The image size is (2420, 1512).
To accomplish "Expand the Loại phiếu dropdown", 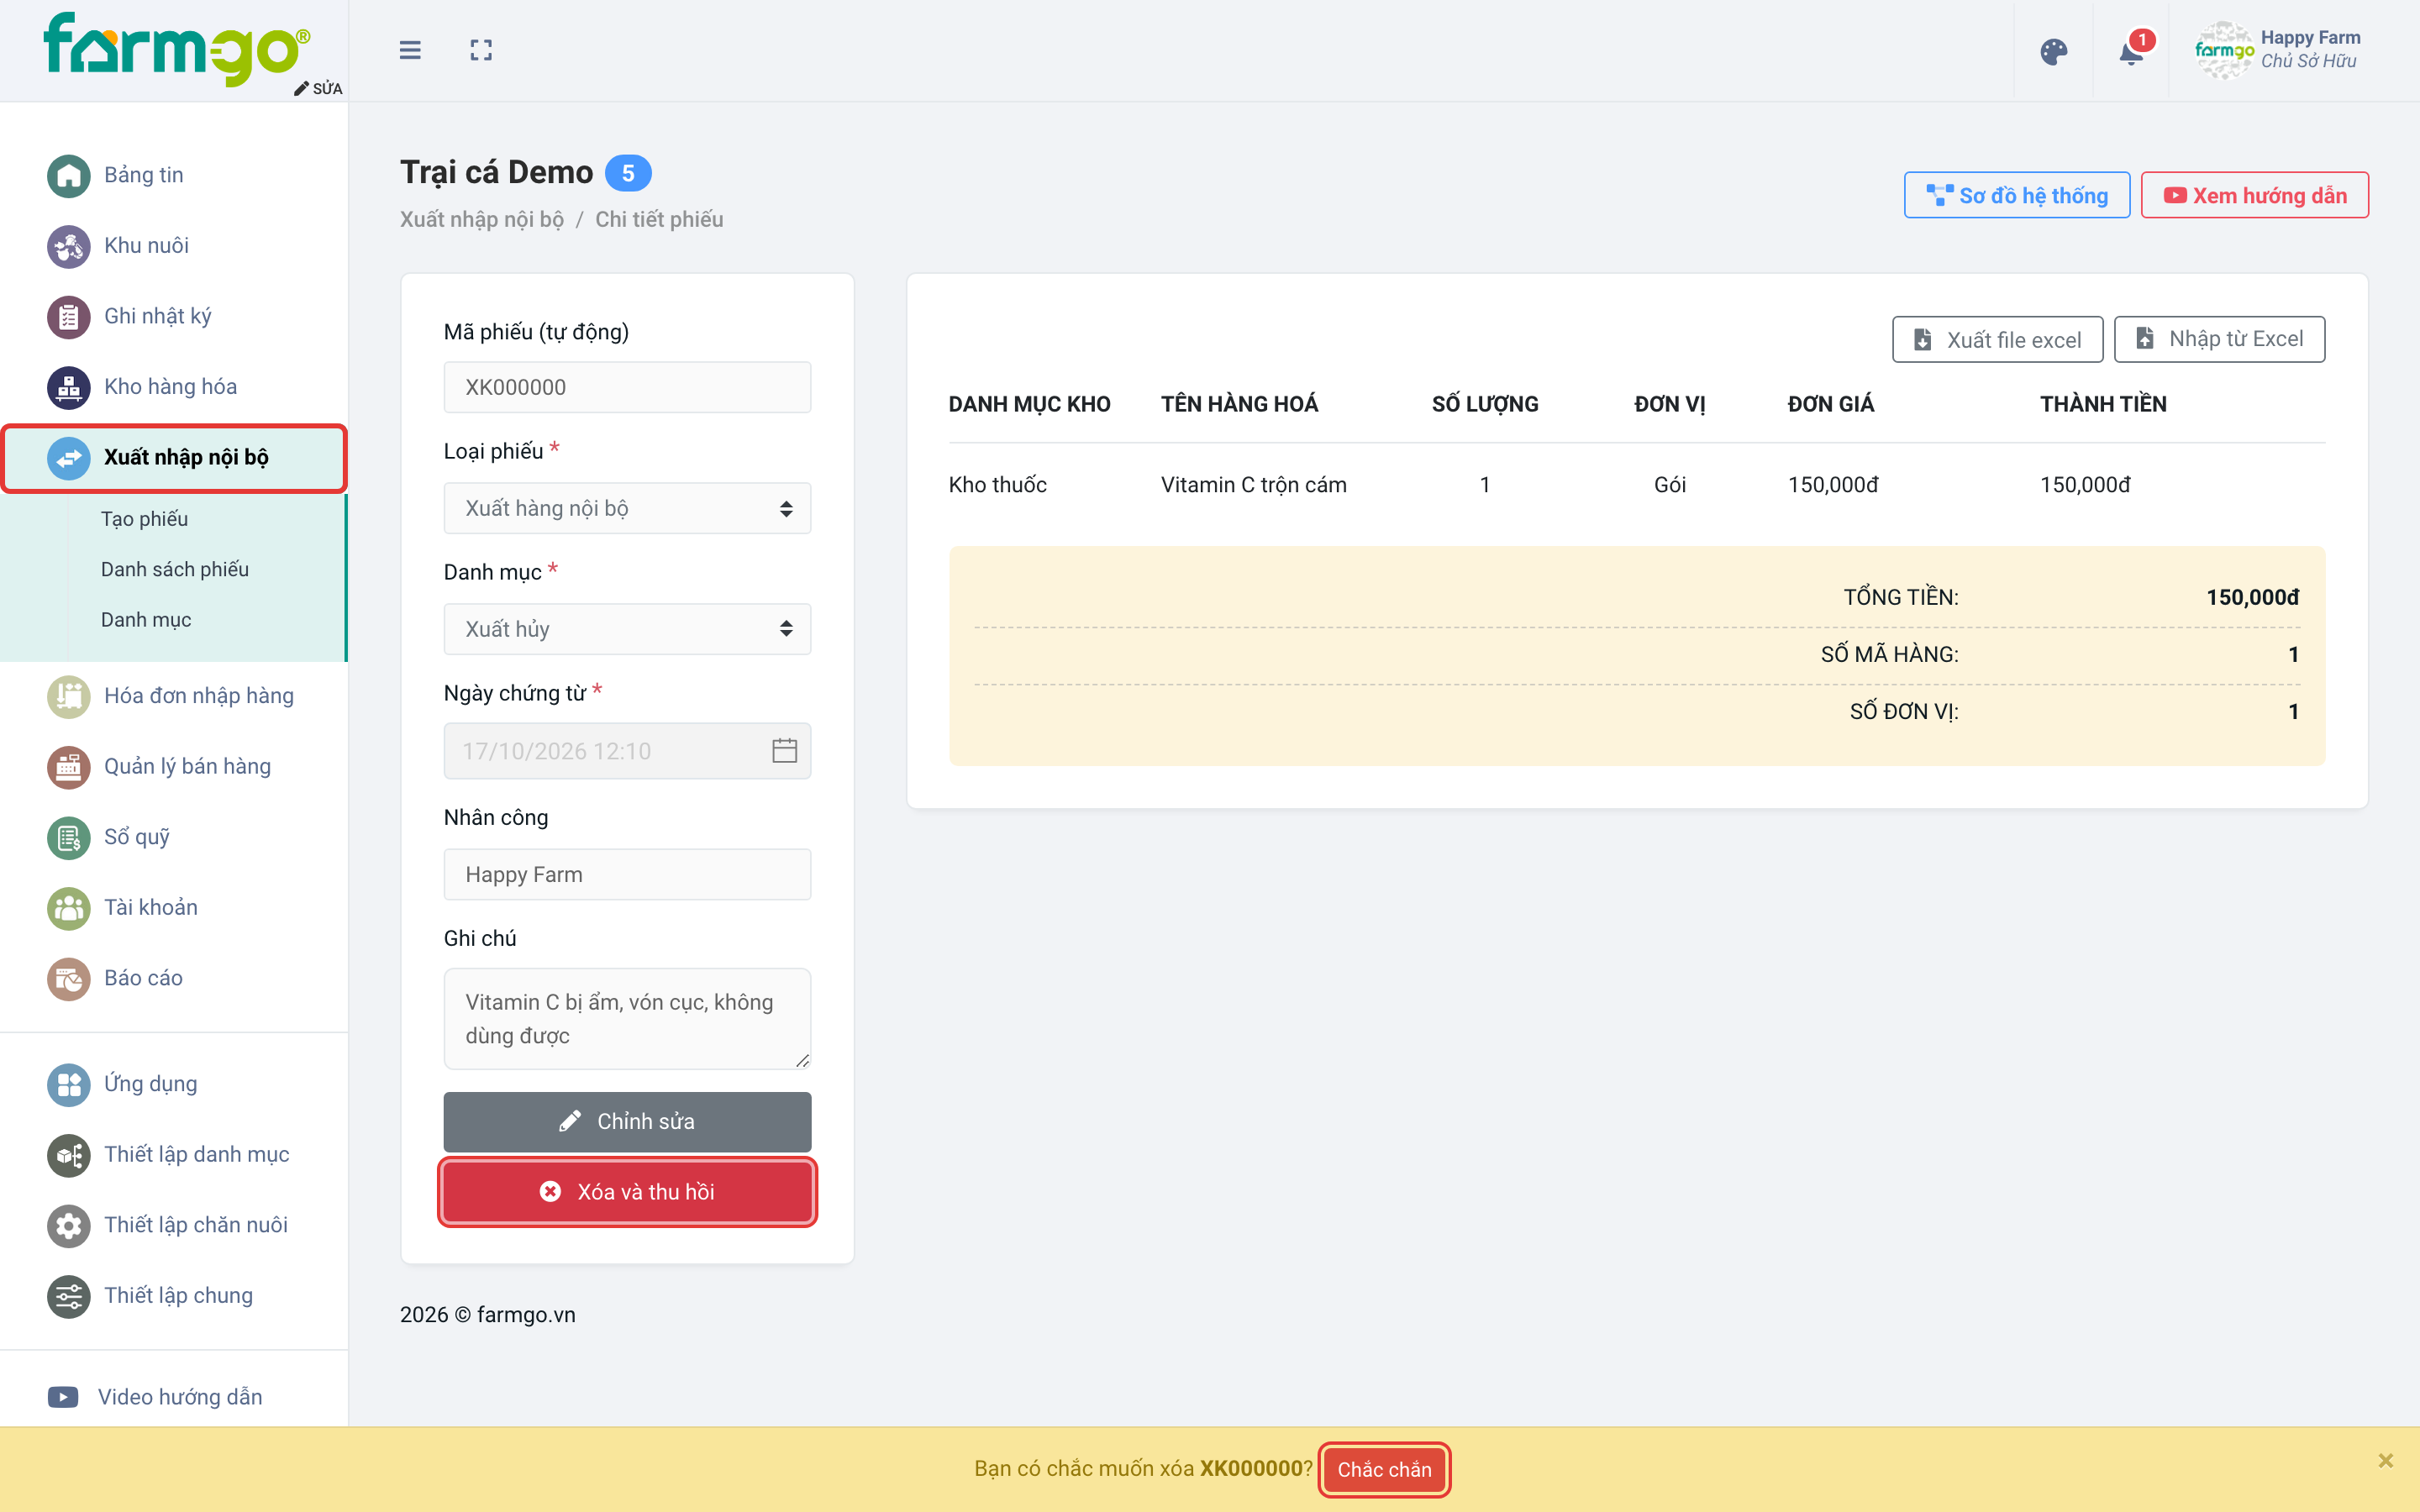I will click(627, 508).
